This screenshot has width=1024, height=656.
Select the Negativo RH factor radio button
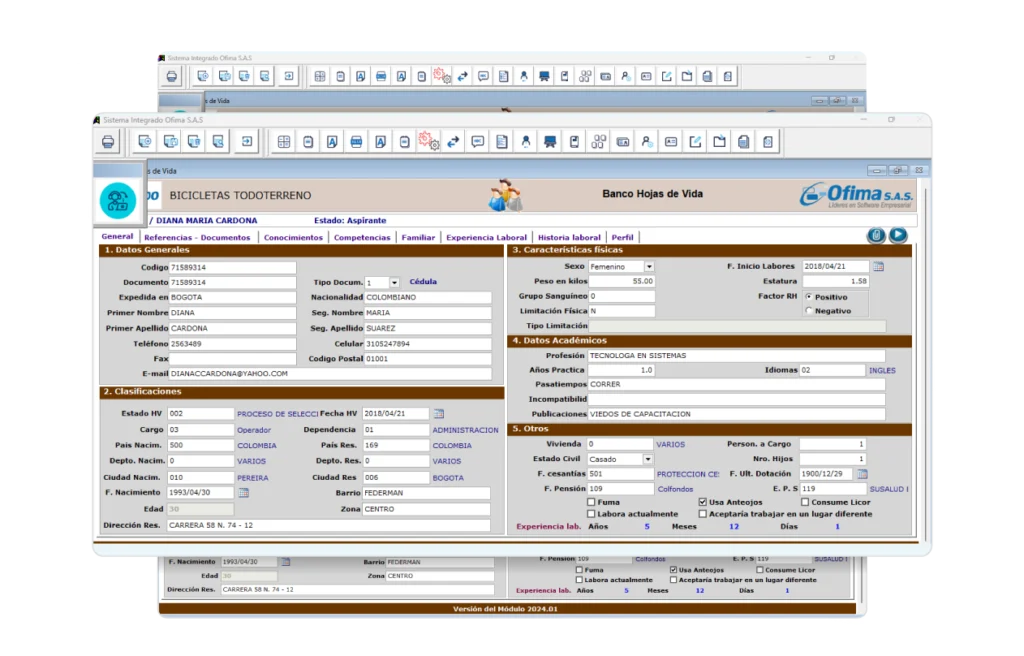click(809, 311)
